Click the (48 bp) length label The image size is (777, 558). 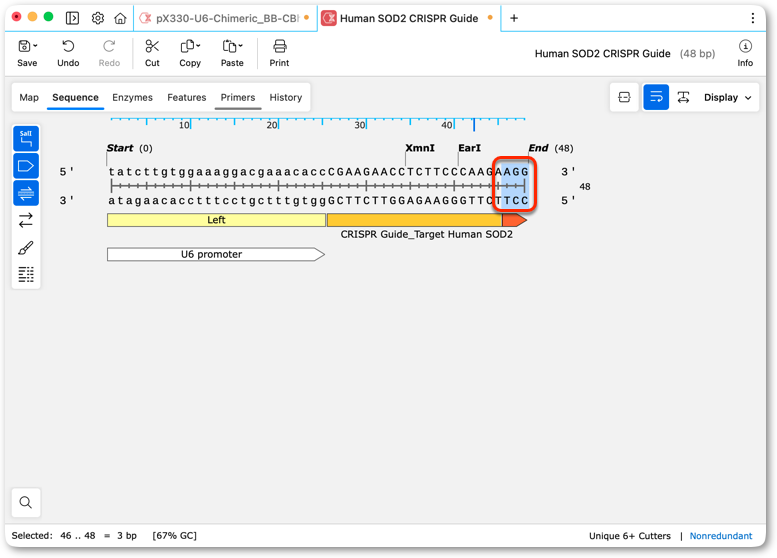[697, 54]
